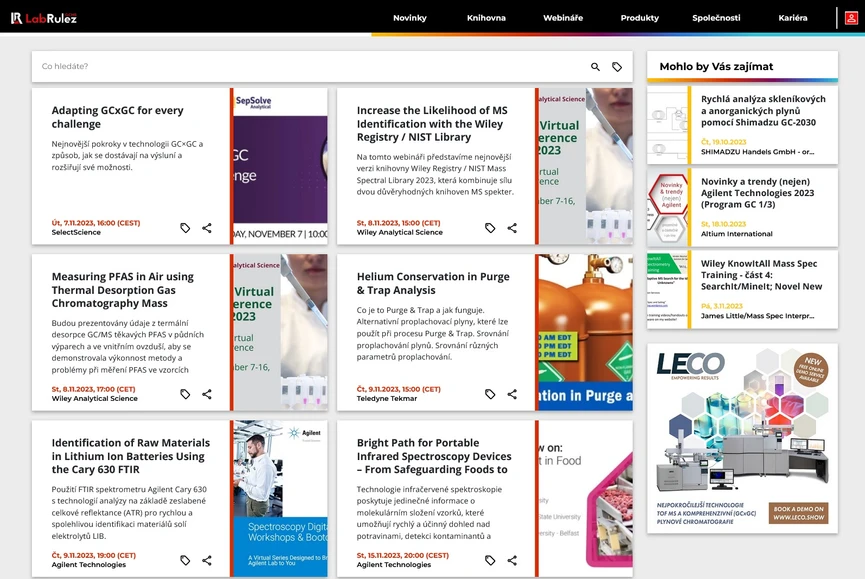Open 'Bright Path for Portable Infrared' title
Screen dimensions: 865x579
point(434,456)
